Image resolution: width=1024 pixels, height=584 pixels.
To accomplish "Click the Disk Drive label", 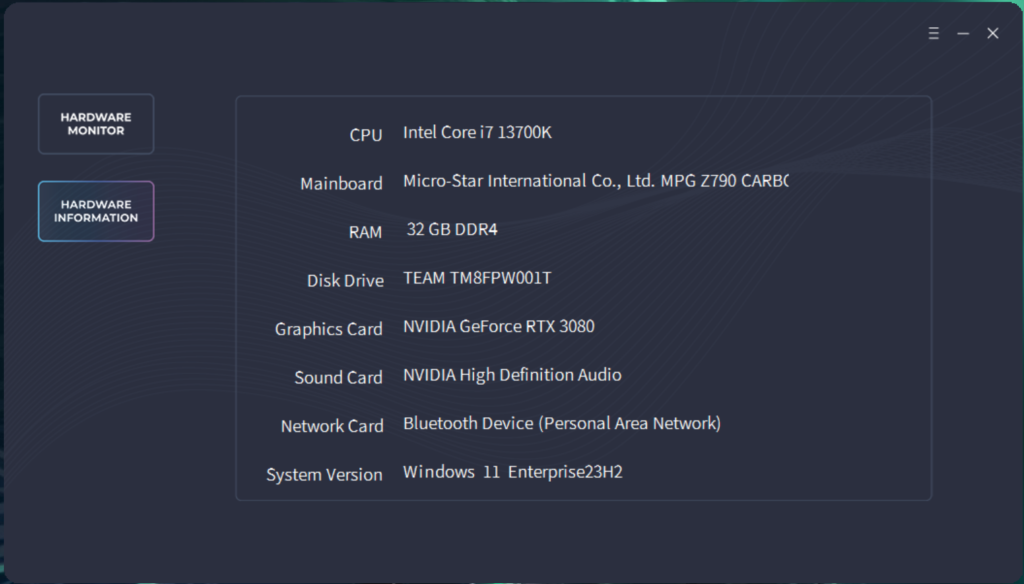I will coord(345,281).
